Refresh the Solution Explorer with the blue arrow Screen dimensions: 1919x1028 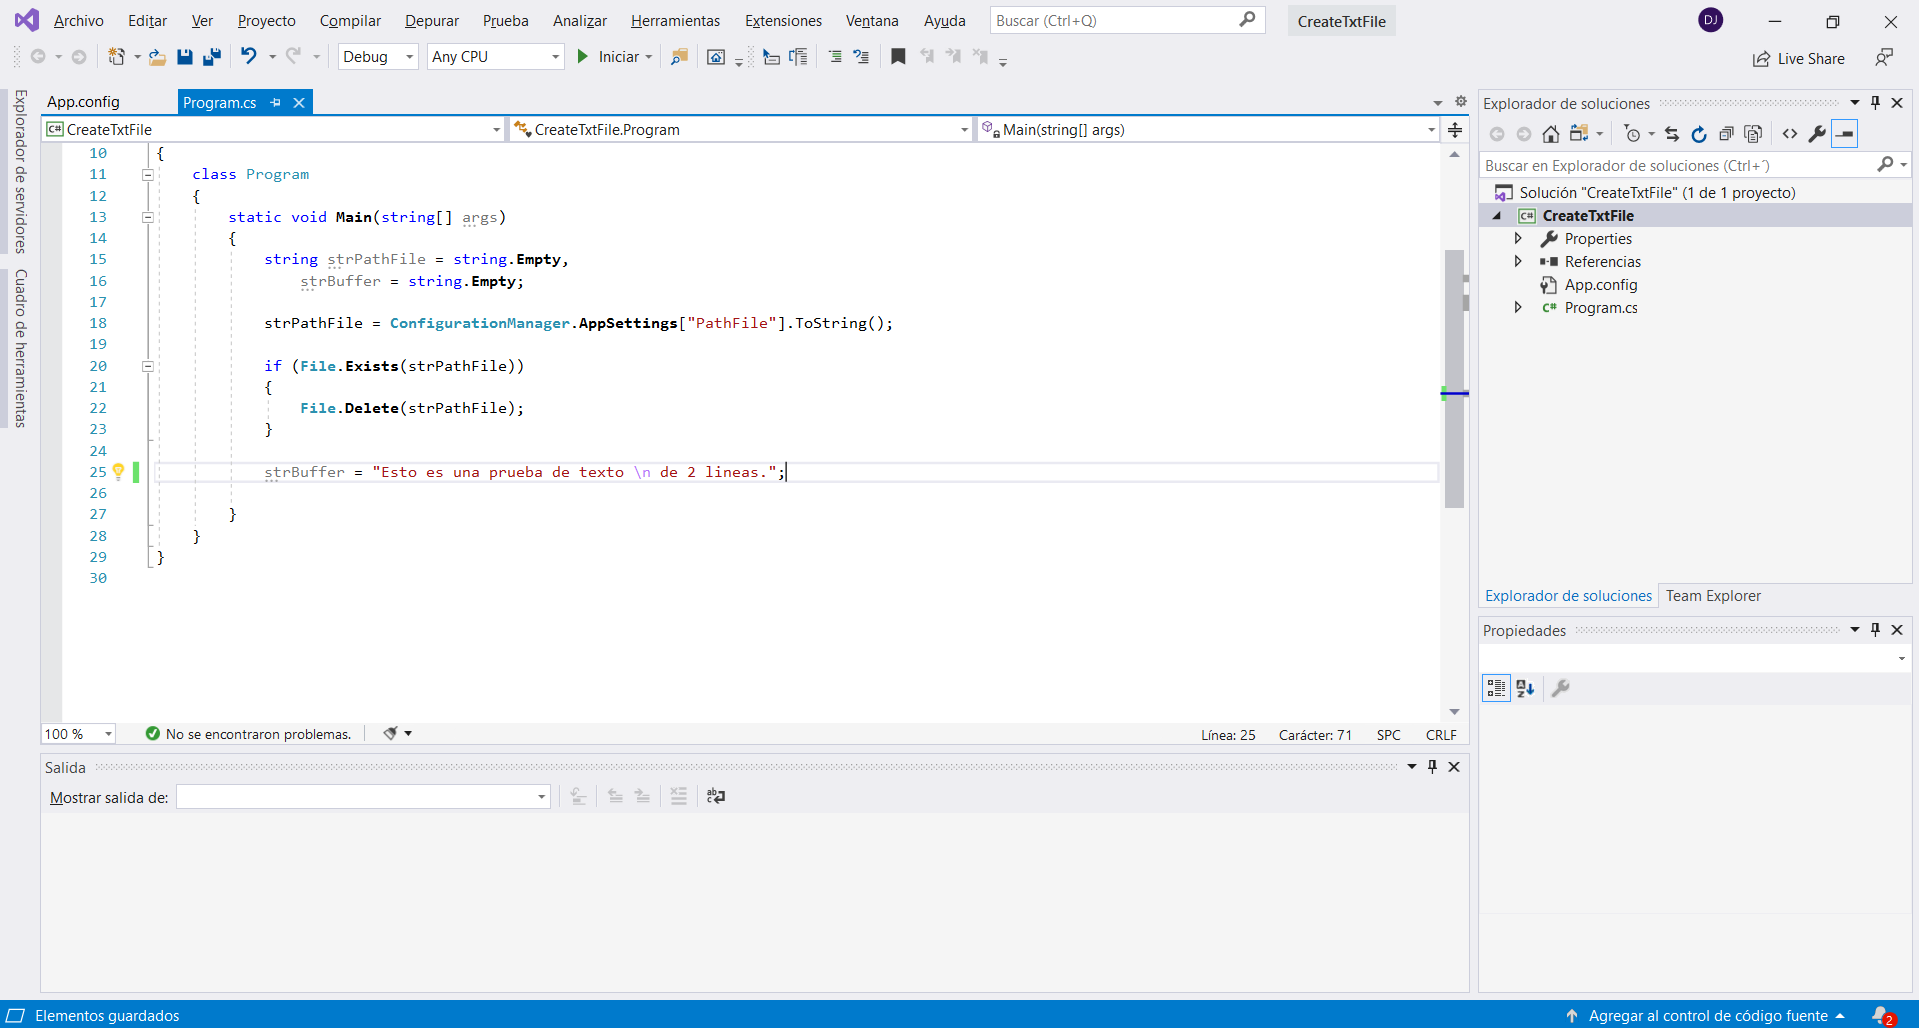(1698, 134)
